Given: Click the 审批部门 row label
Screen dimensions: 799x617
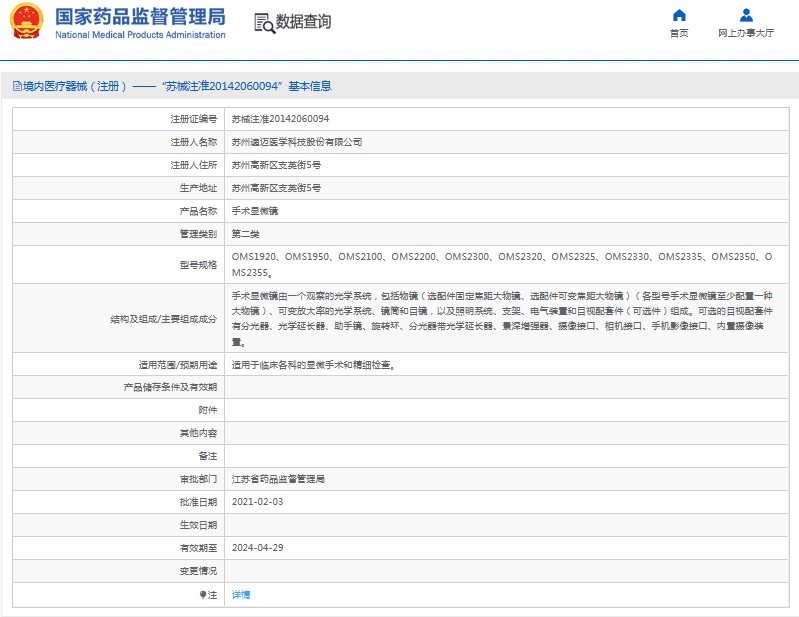Looking at the screenshot, I should tap(198, 479).
